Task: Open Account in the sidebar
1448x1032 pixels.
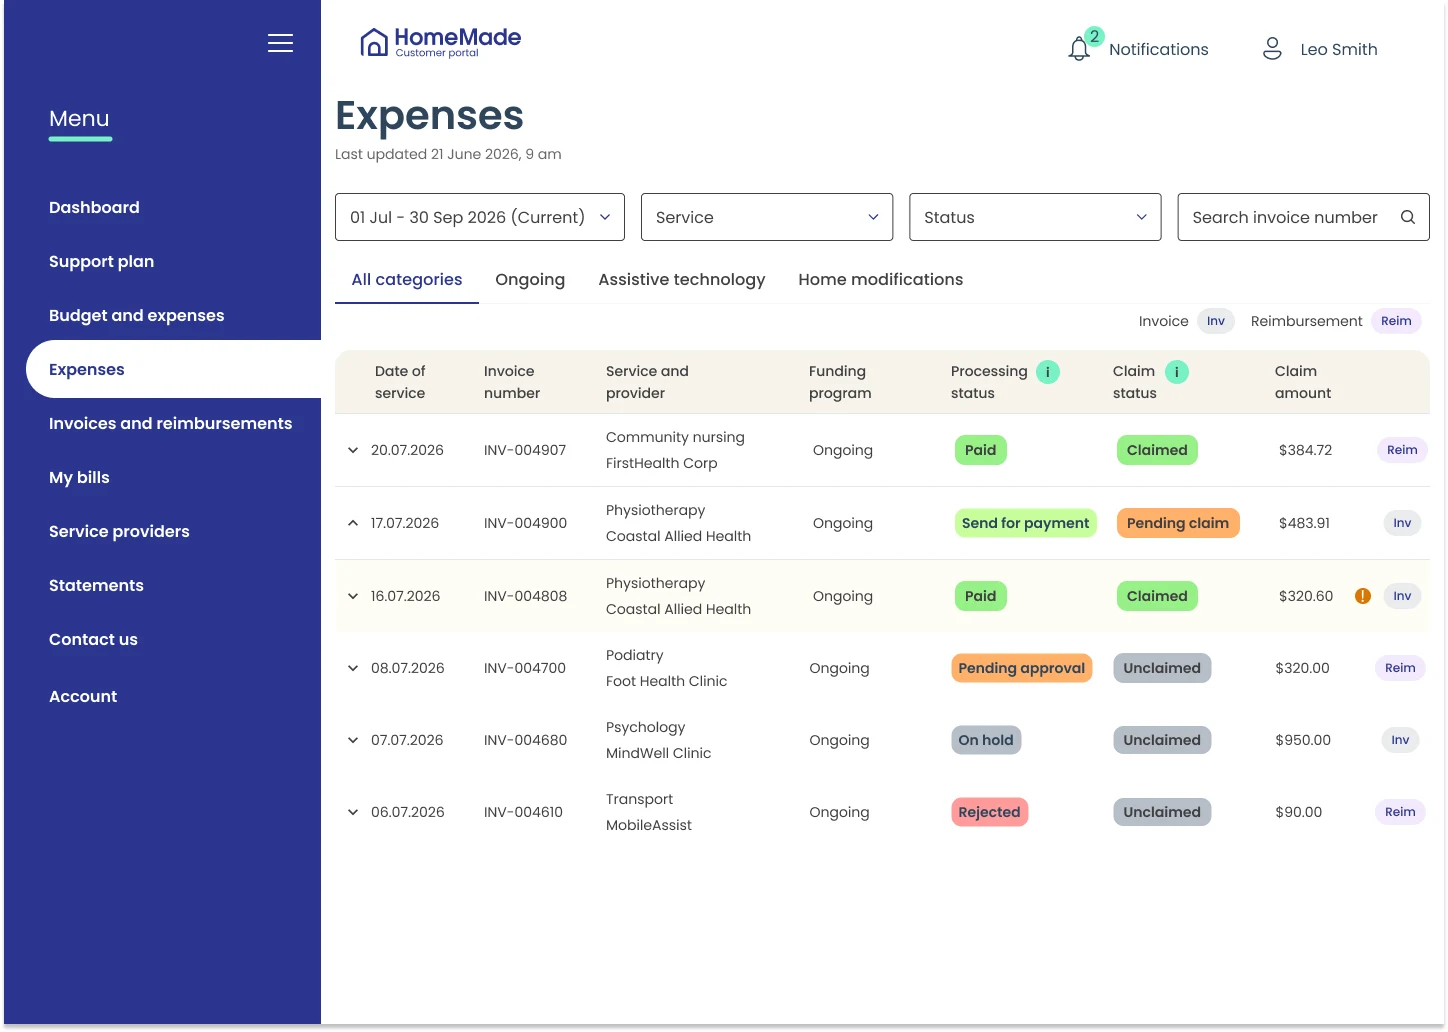Action: click(83, 696)
